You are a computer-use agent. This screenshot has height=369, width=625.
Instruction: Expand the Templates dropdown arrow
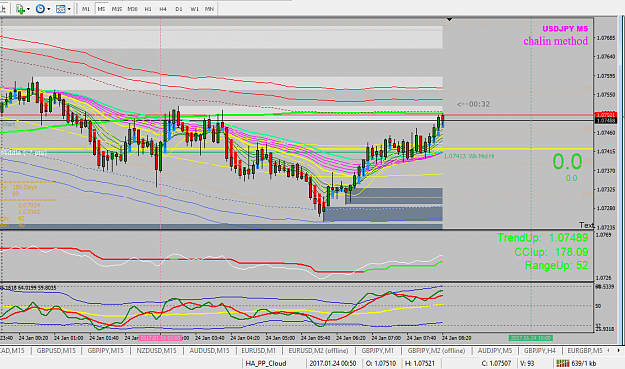69,9
